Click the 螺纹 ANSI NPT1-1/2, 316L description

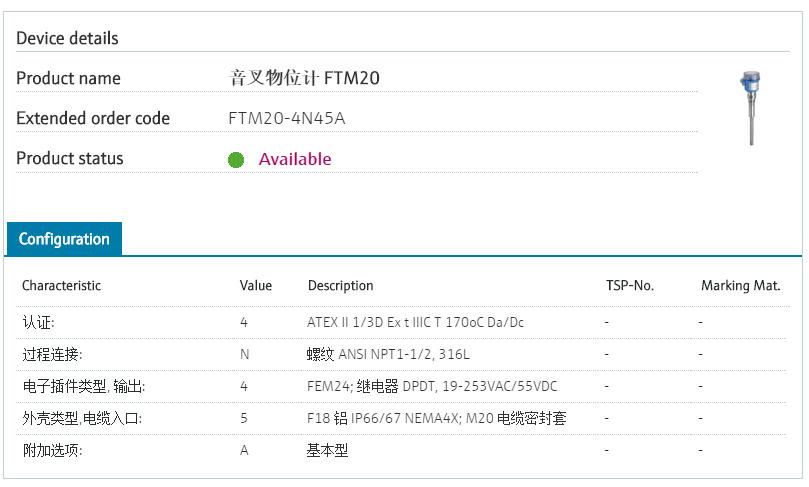pyautogui.click(x=388, y=354)
